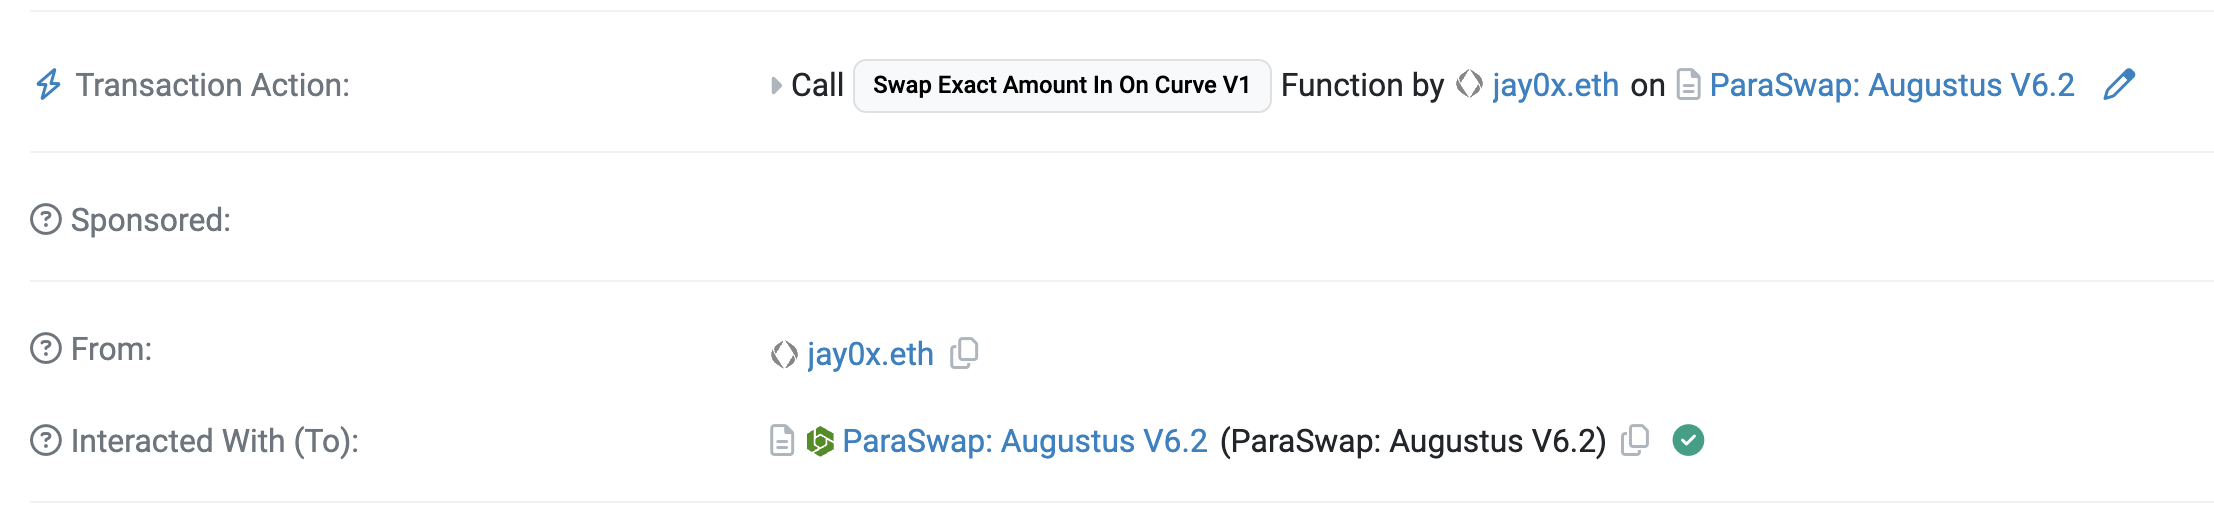Click contract file icon in Interacted With row
Viewport: 2214px width, 526px height.
click(782, 441)
